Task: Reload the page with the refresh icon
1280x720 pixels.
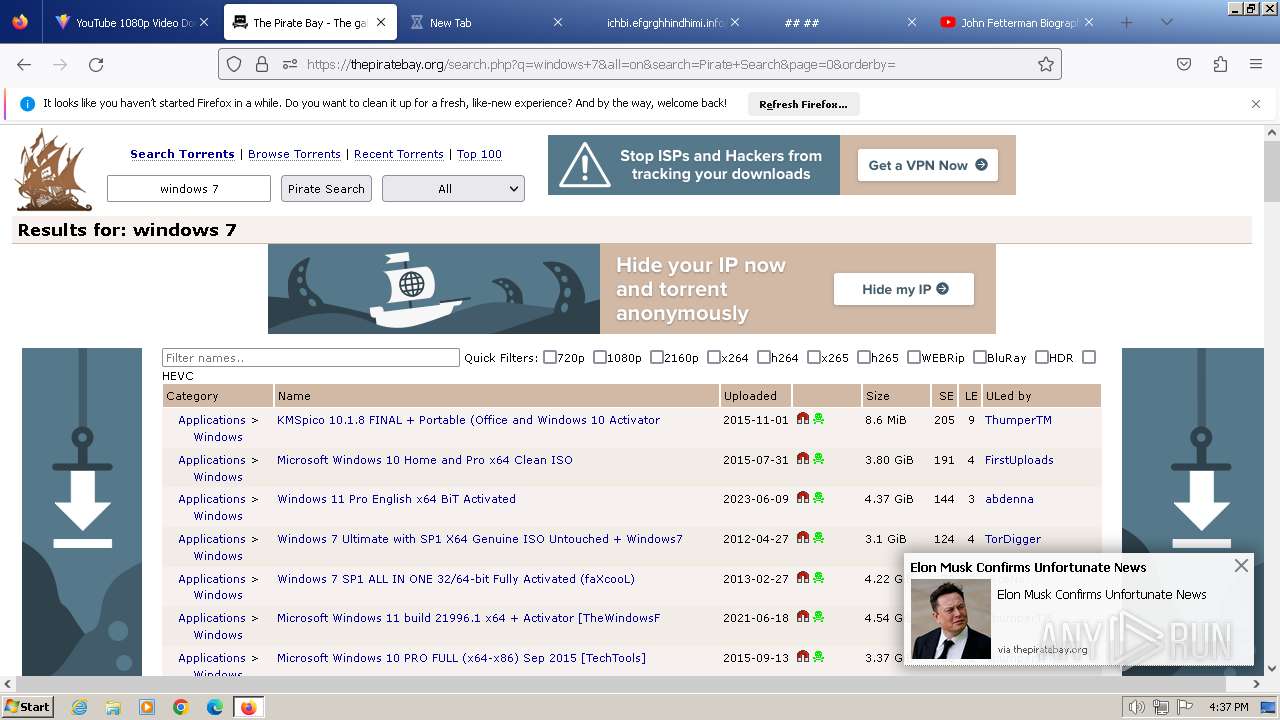Action: [x=96, y=64]
